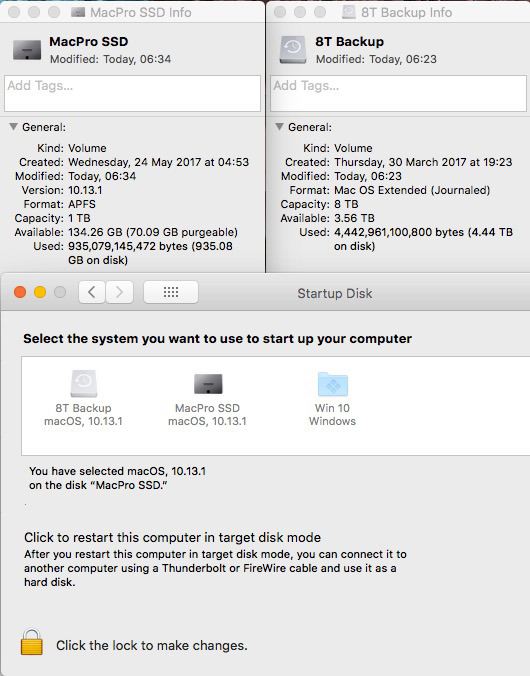The width and height of the screenshot is (530, 676).
Task: Click Capacity value "1 TB"
Action: [79, 218]
